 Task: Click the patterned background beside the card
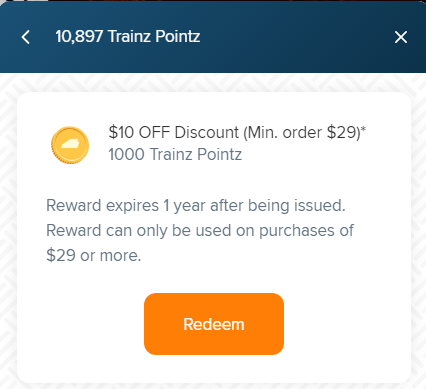(x=8, y=233)
